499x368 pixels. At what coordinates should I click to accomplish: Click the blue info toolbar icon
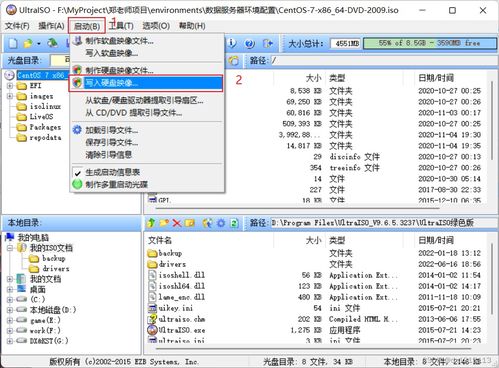(x=232, y=43)
